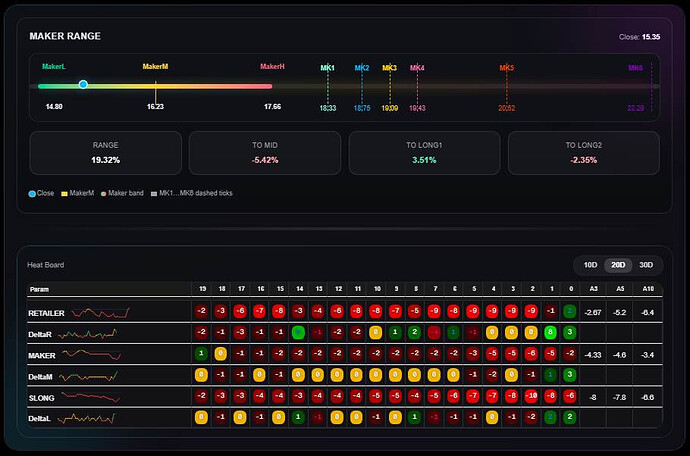
Task: Click the DeltaL sparkline chart
Action: pyautogui.click(x=86, y=418)
